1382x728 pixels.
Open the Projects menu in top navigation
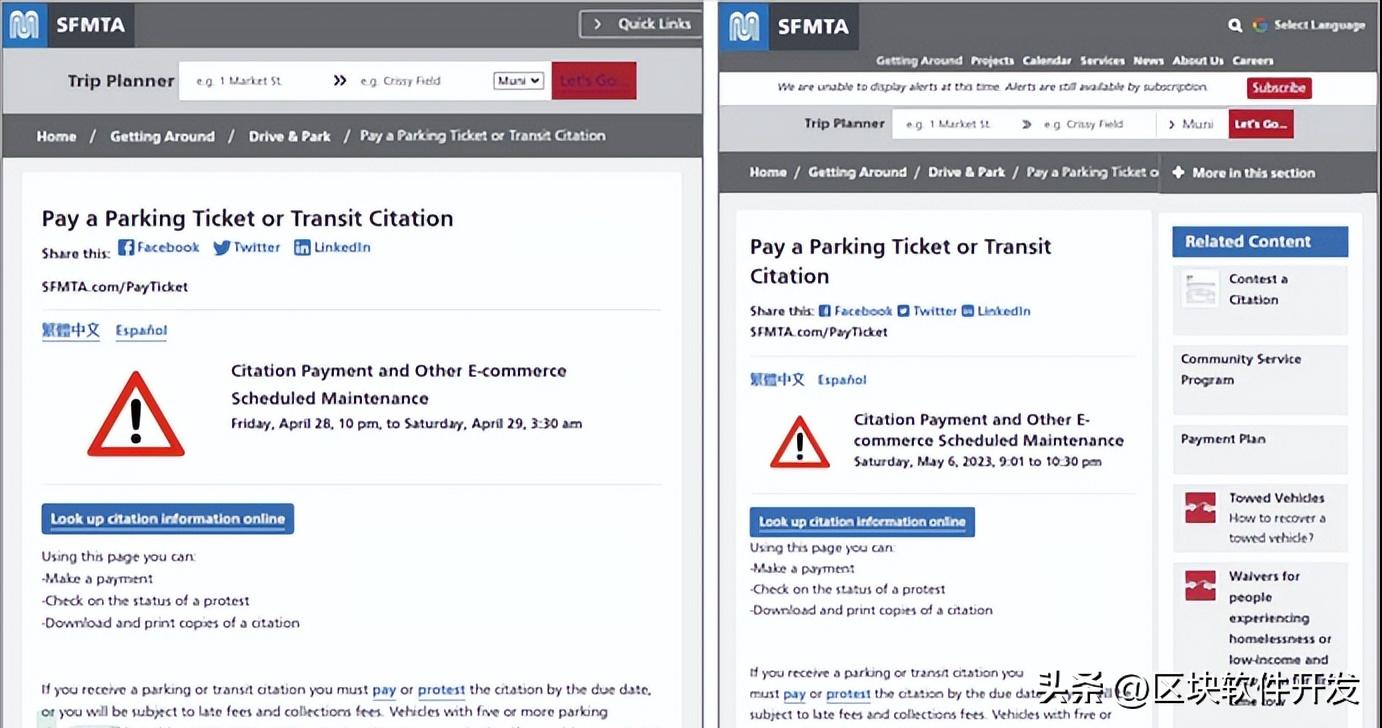[x=992, y=61]
